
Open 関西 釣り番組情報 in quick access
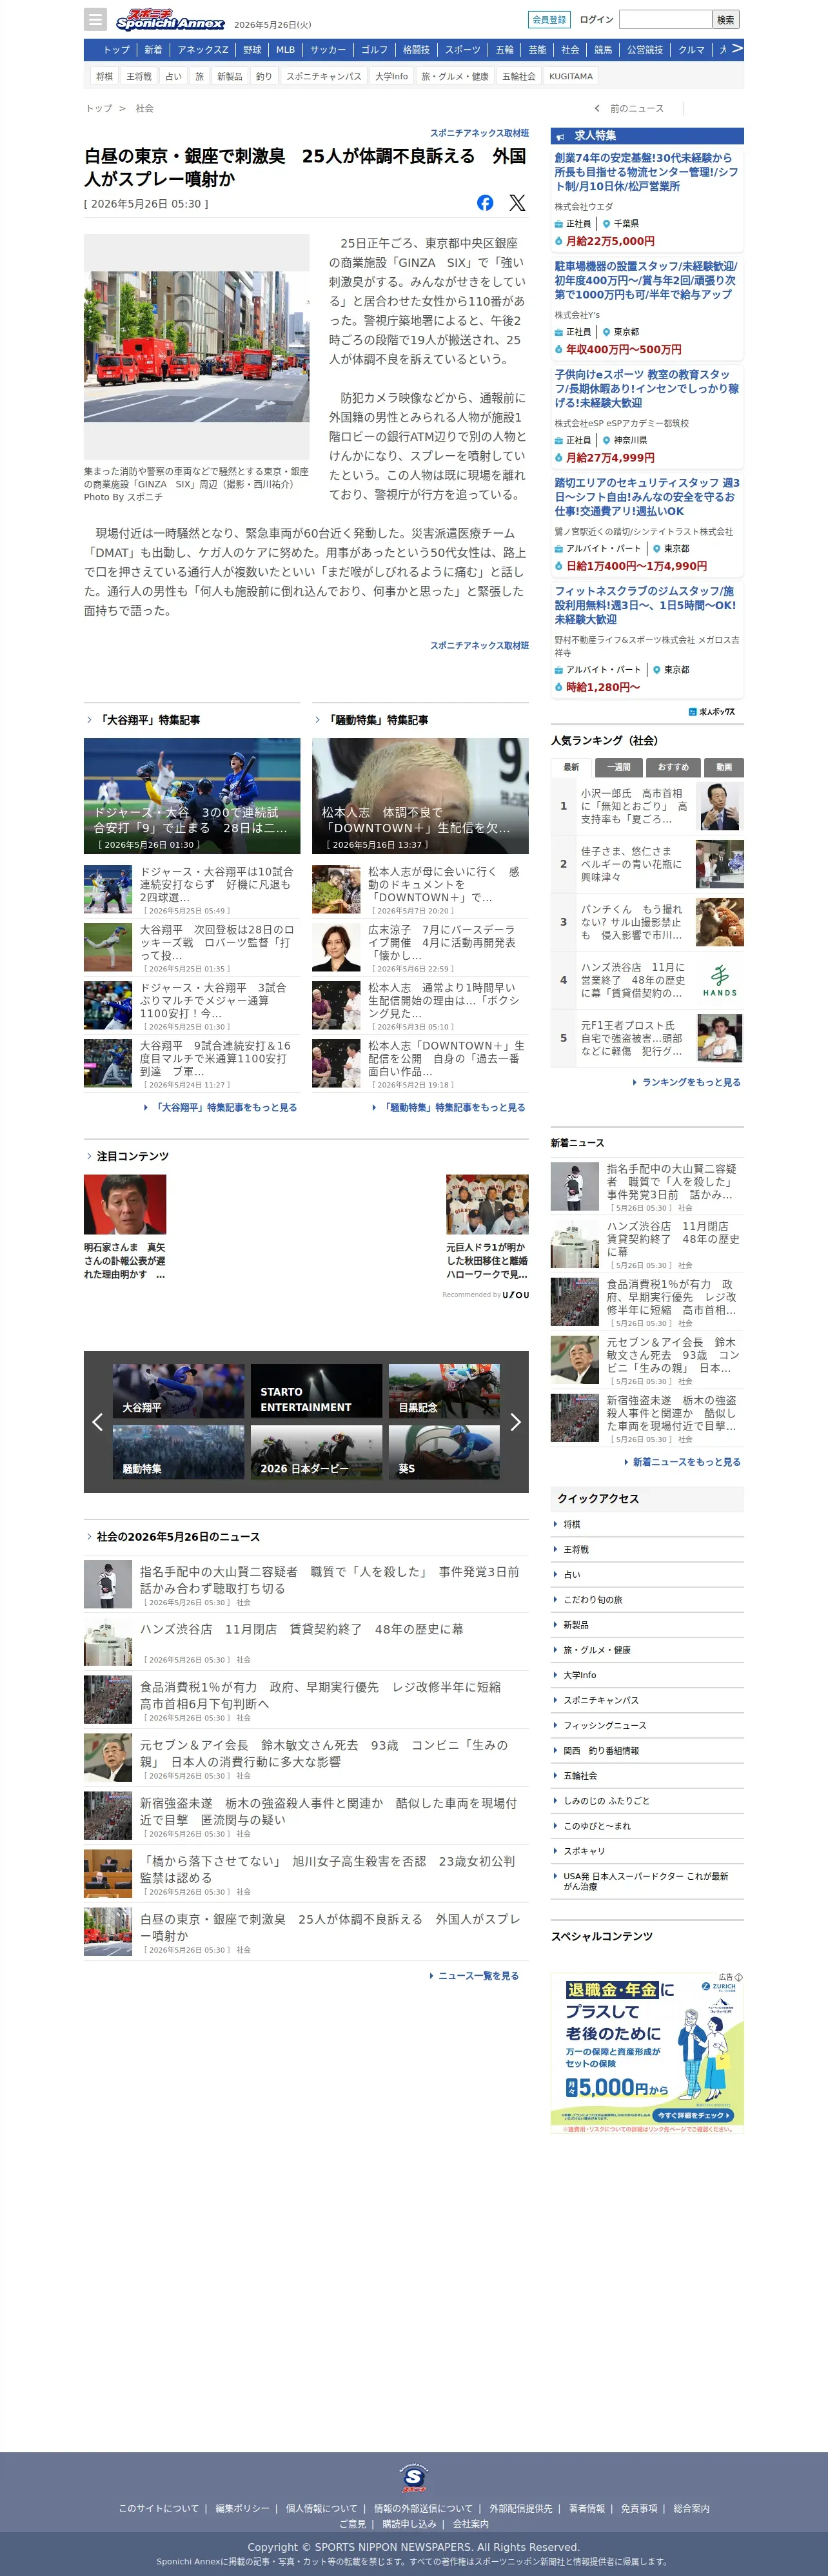[x=601, y=1750]
